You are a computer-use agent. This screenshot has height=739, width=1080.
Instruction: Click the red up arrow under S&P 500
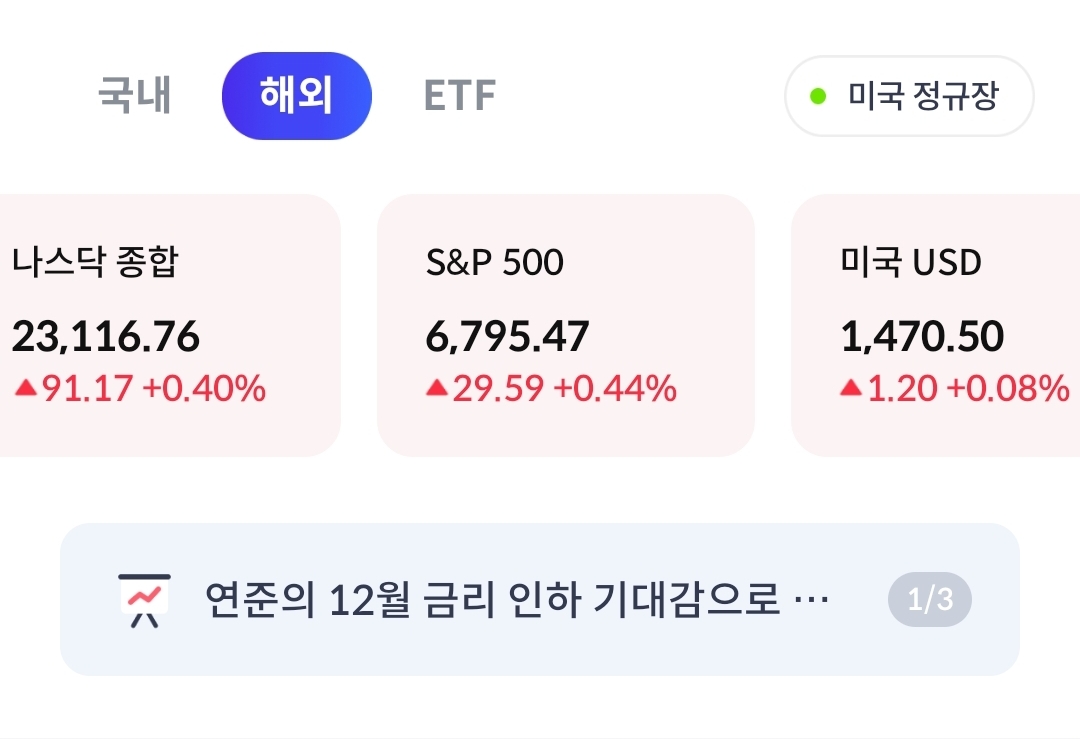[437, 388]
